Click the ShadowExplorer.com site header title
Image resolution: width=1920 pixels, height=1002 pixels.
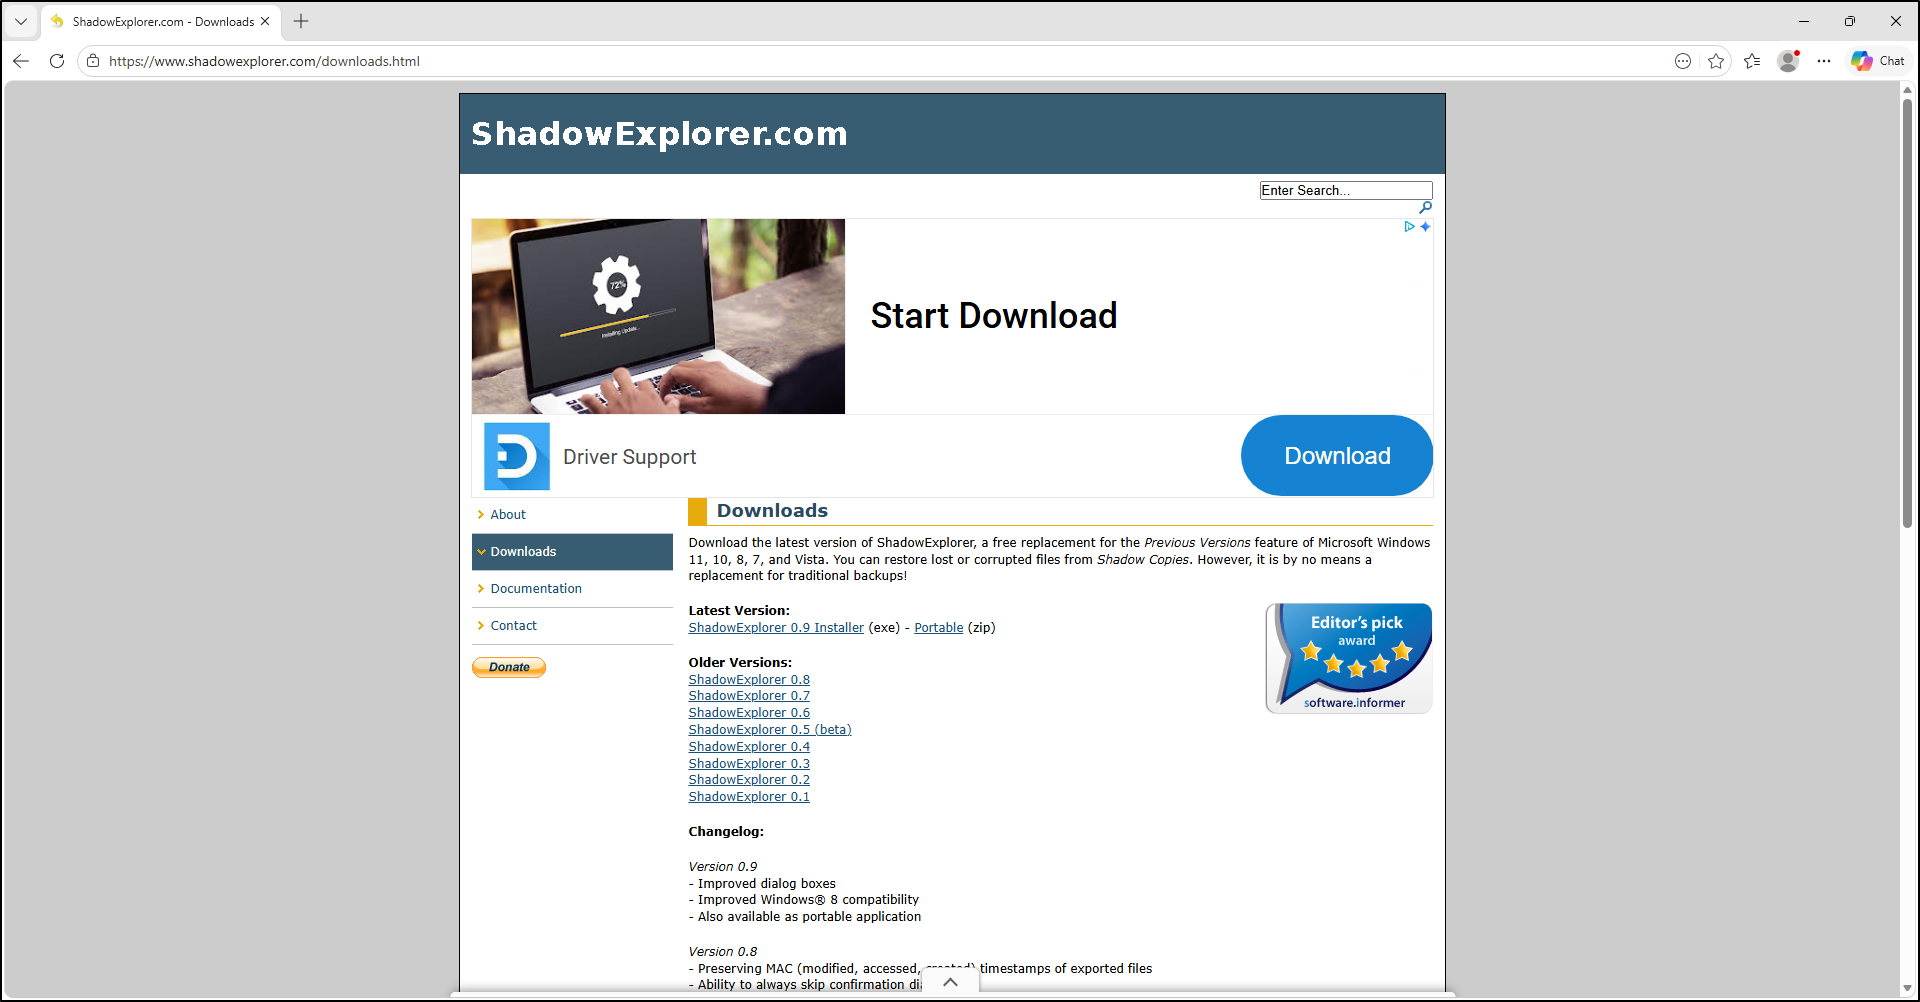tap(659, 134)
